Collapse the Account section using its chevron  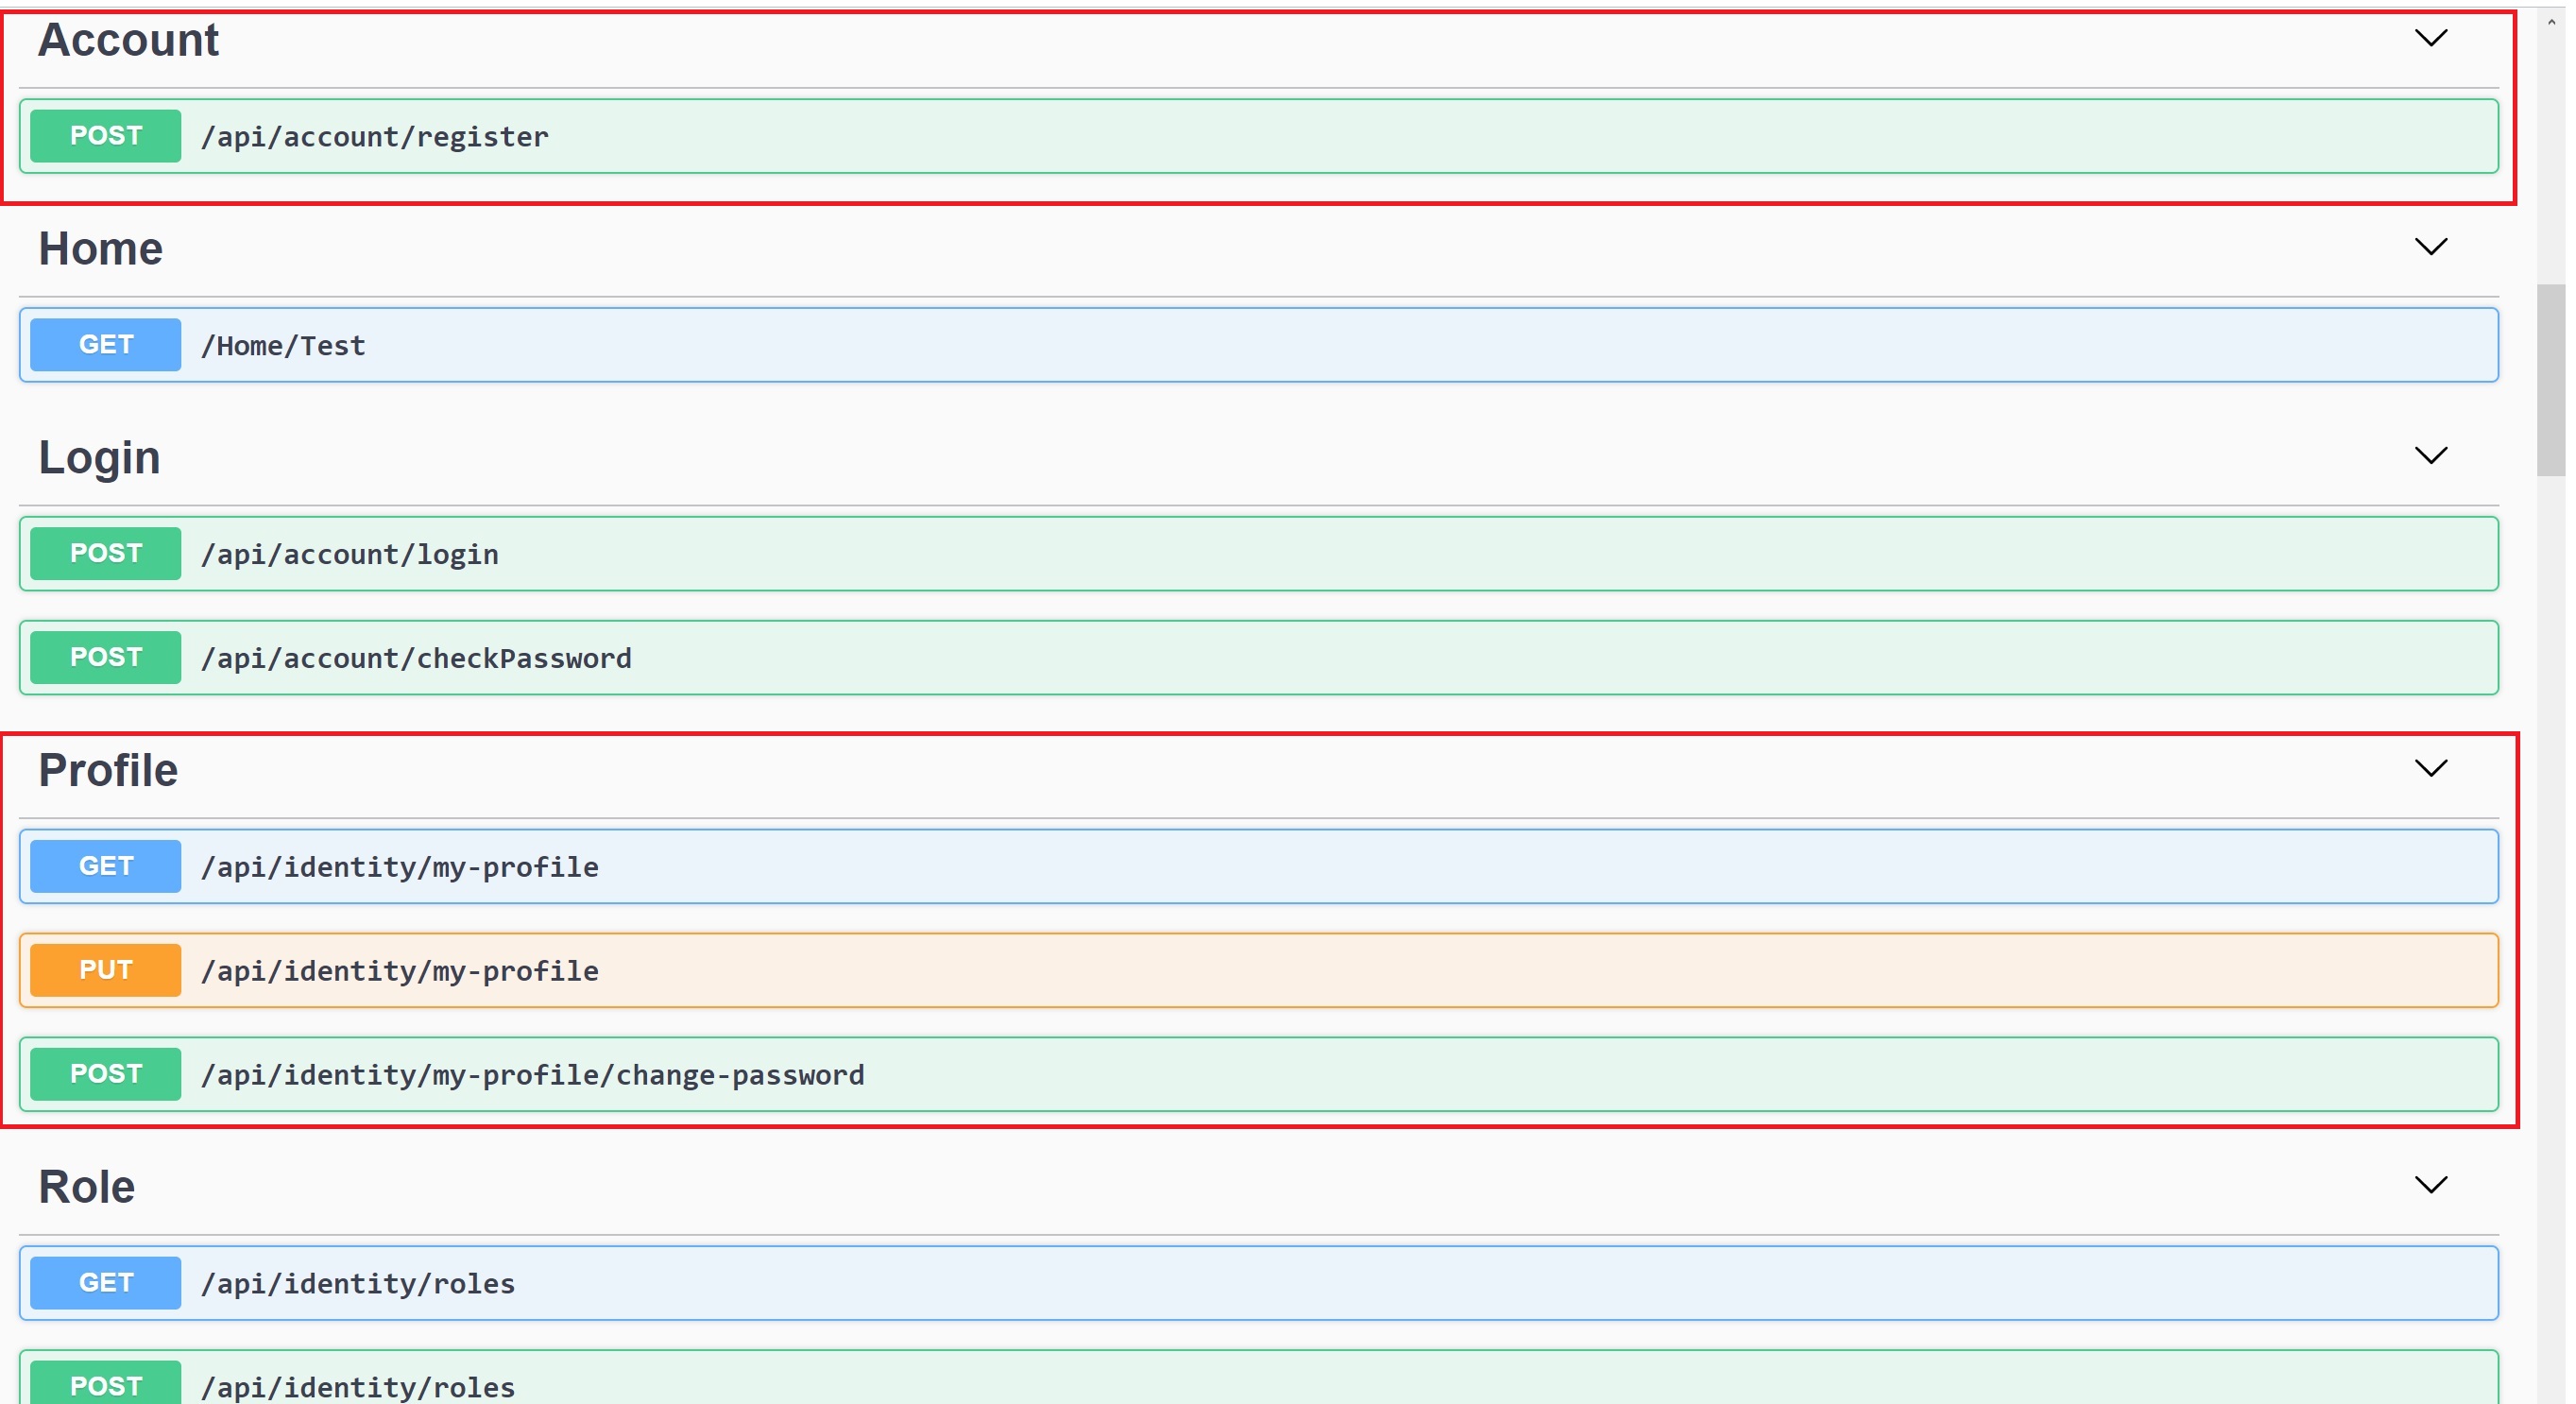pos(2431,38)
